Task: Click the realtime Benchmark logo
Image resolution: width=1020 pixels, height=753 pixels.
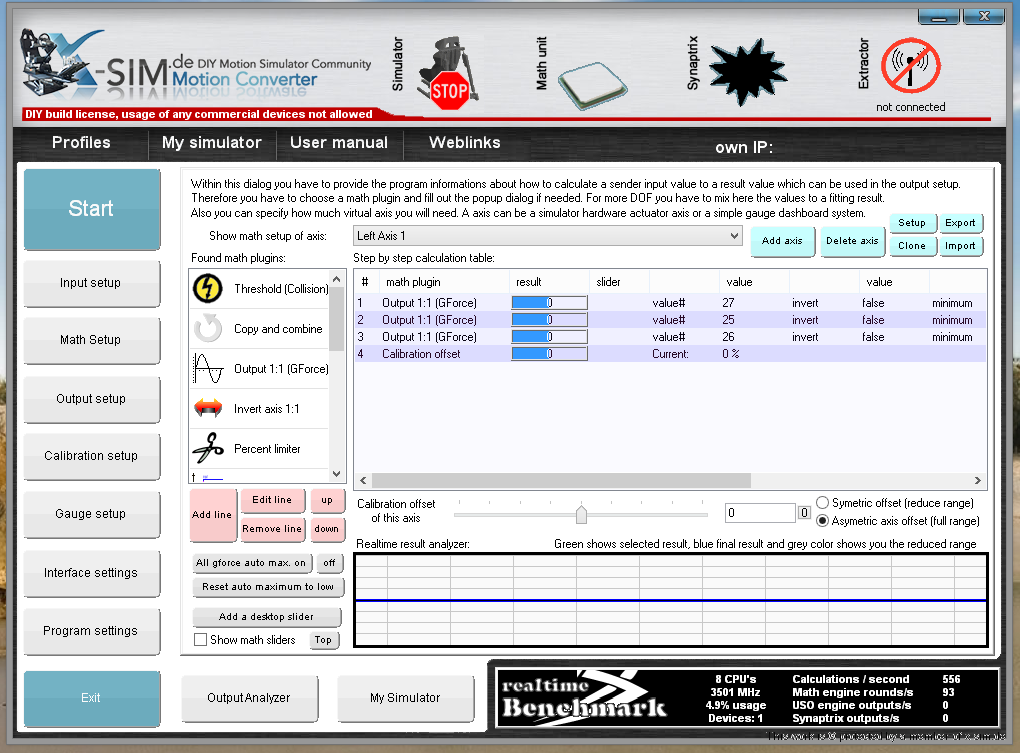Action: [x=584, y=698]
